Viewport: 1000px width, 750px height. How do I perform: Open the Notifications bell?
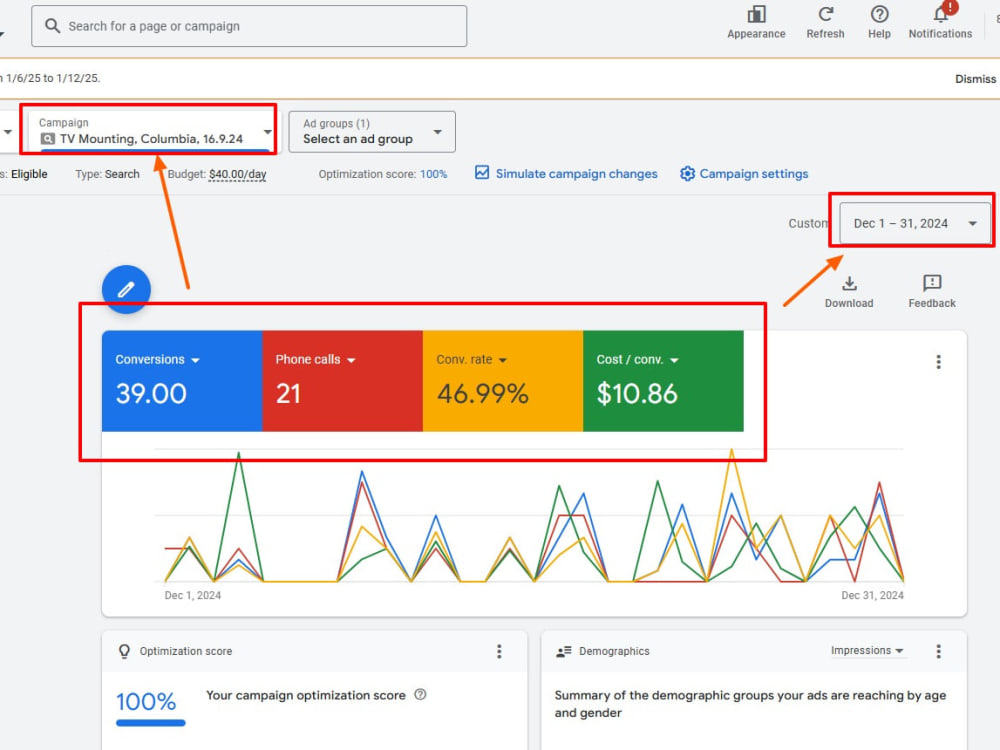(x=941, y=14)
